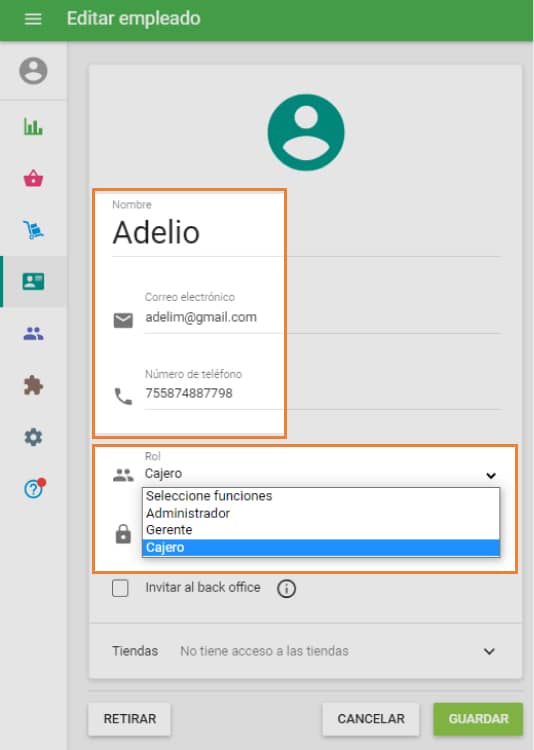The height and width of the screenshot is (750, 534).
Task: Go to items via shopping basket icon
Action: coord(33,178)
